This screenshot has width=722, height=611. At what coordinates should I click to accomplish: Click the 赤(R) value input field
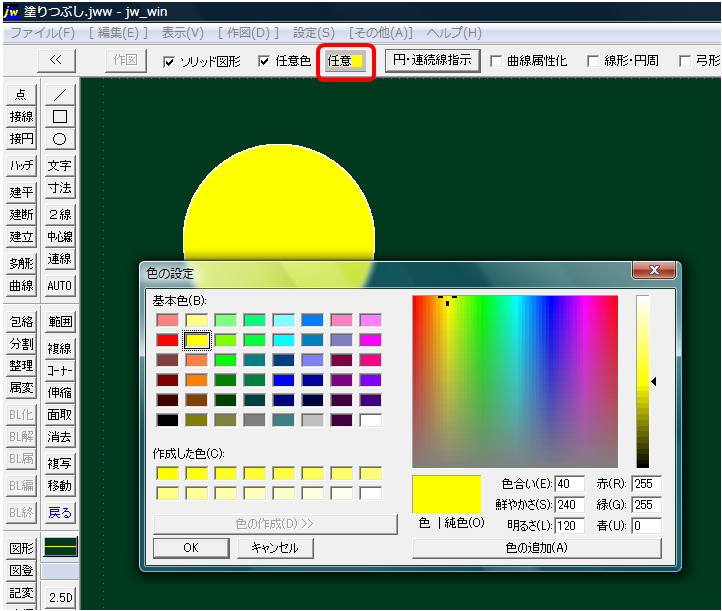point(646,484)
